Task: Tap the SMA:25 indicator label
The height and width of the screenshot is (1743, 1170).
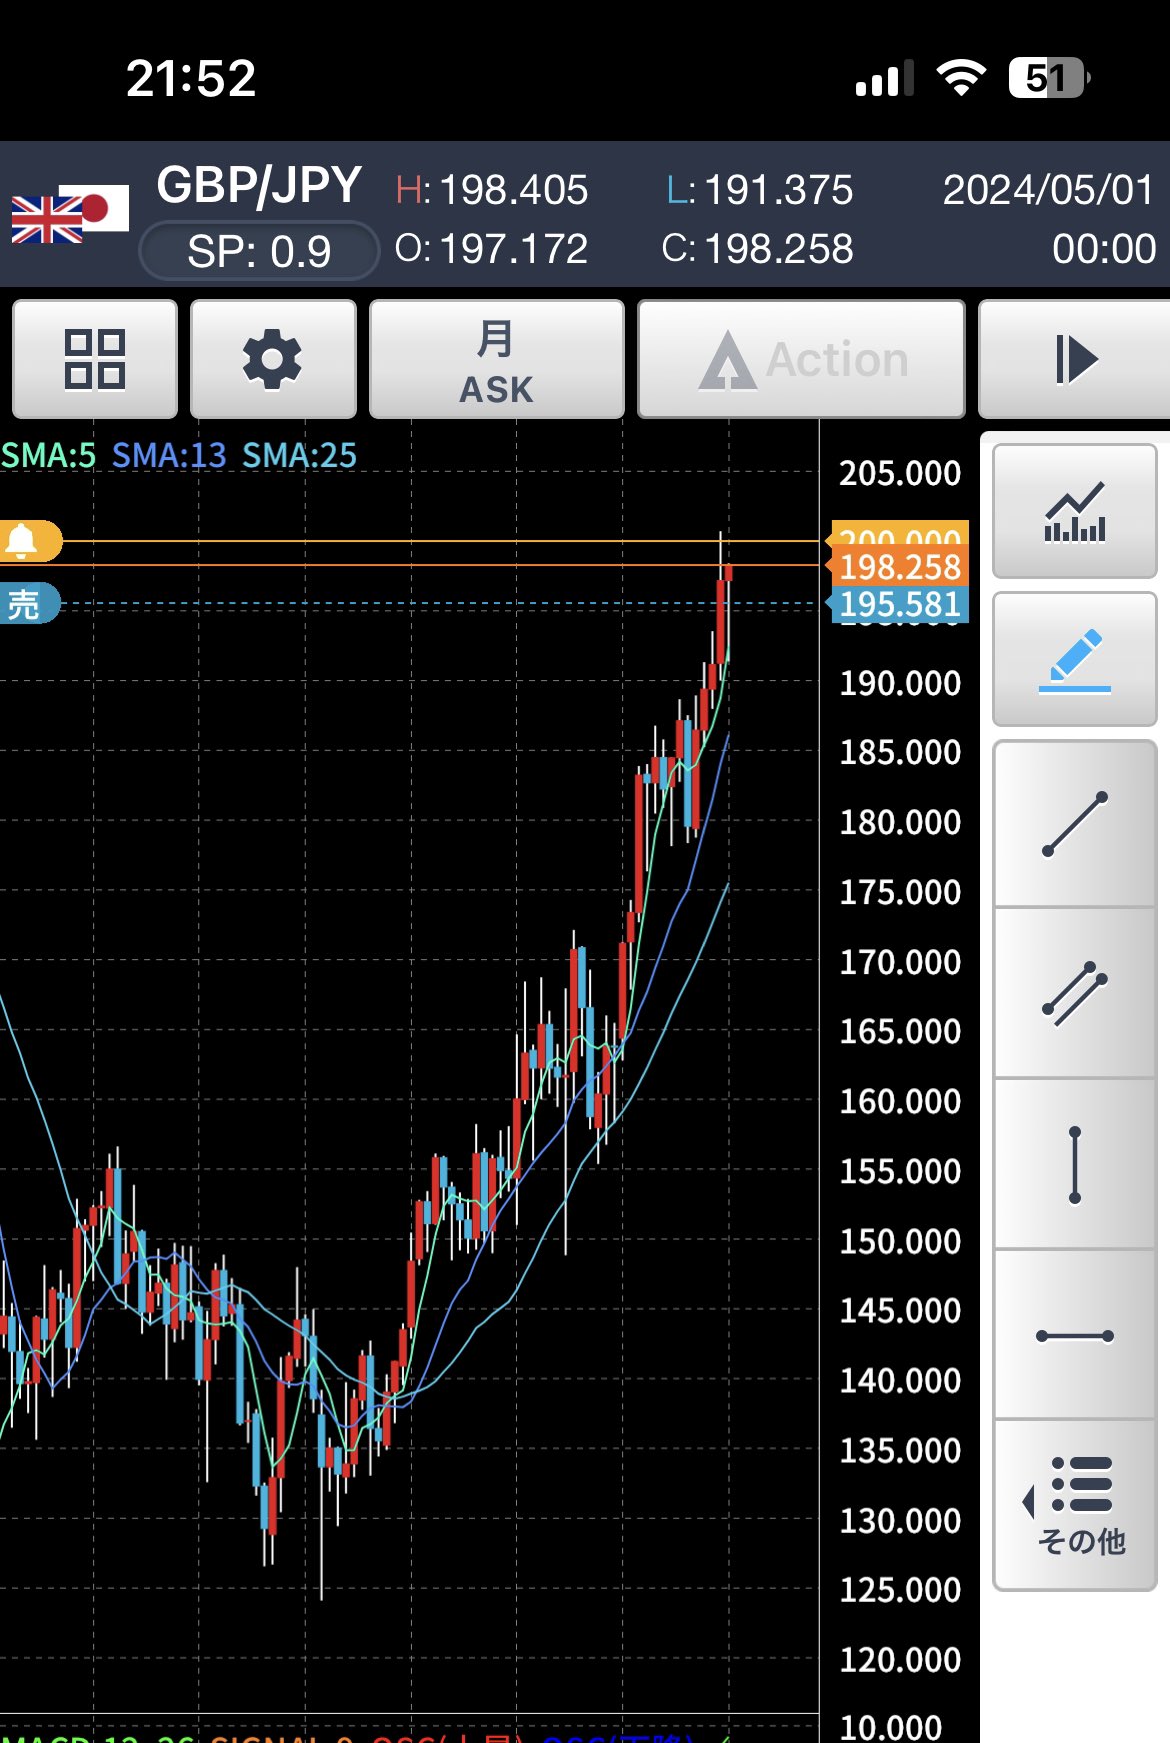Action: click(x=299, y=456)
